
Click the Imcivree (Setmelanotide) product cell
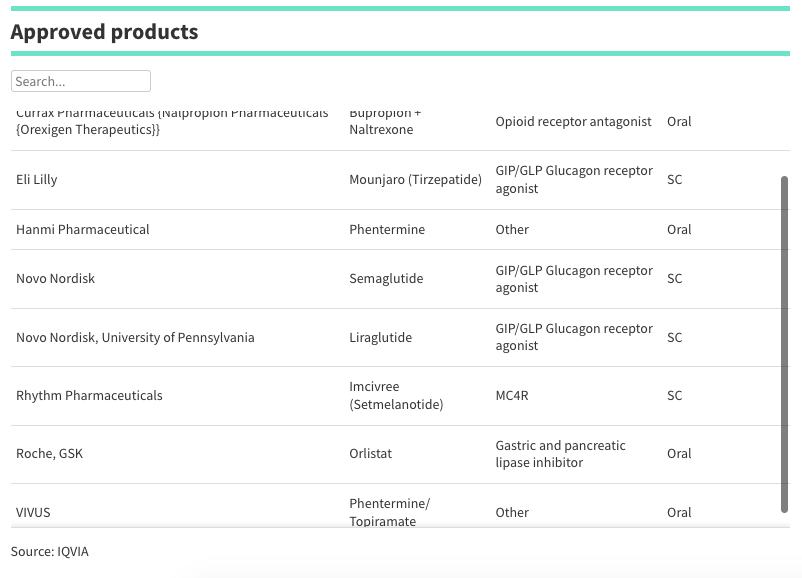pyautogui.click(x=396, y=396)
